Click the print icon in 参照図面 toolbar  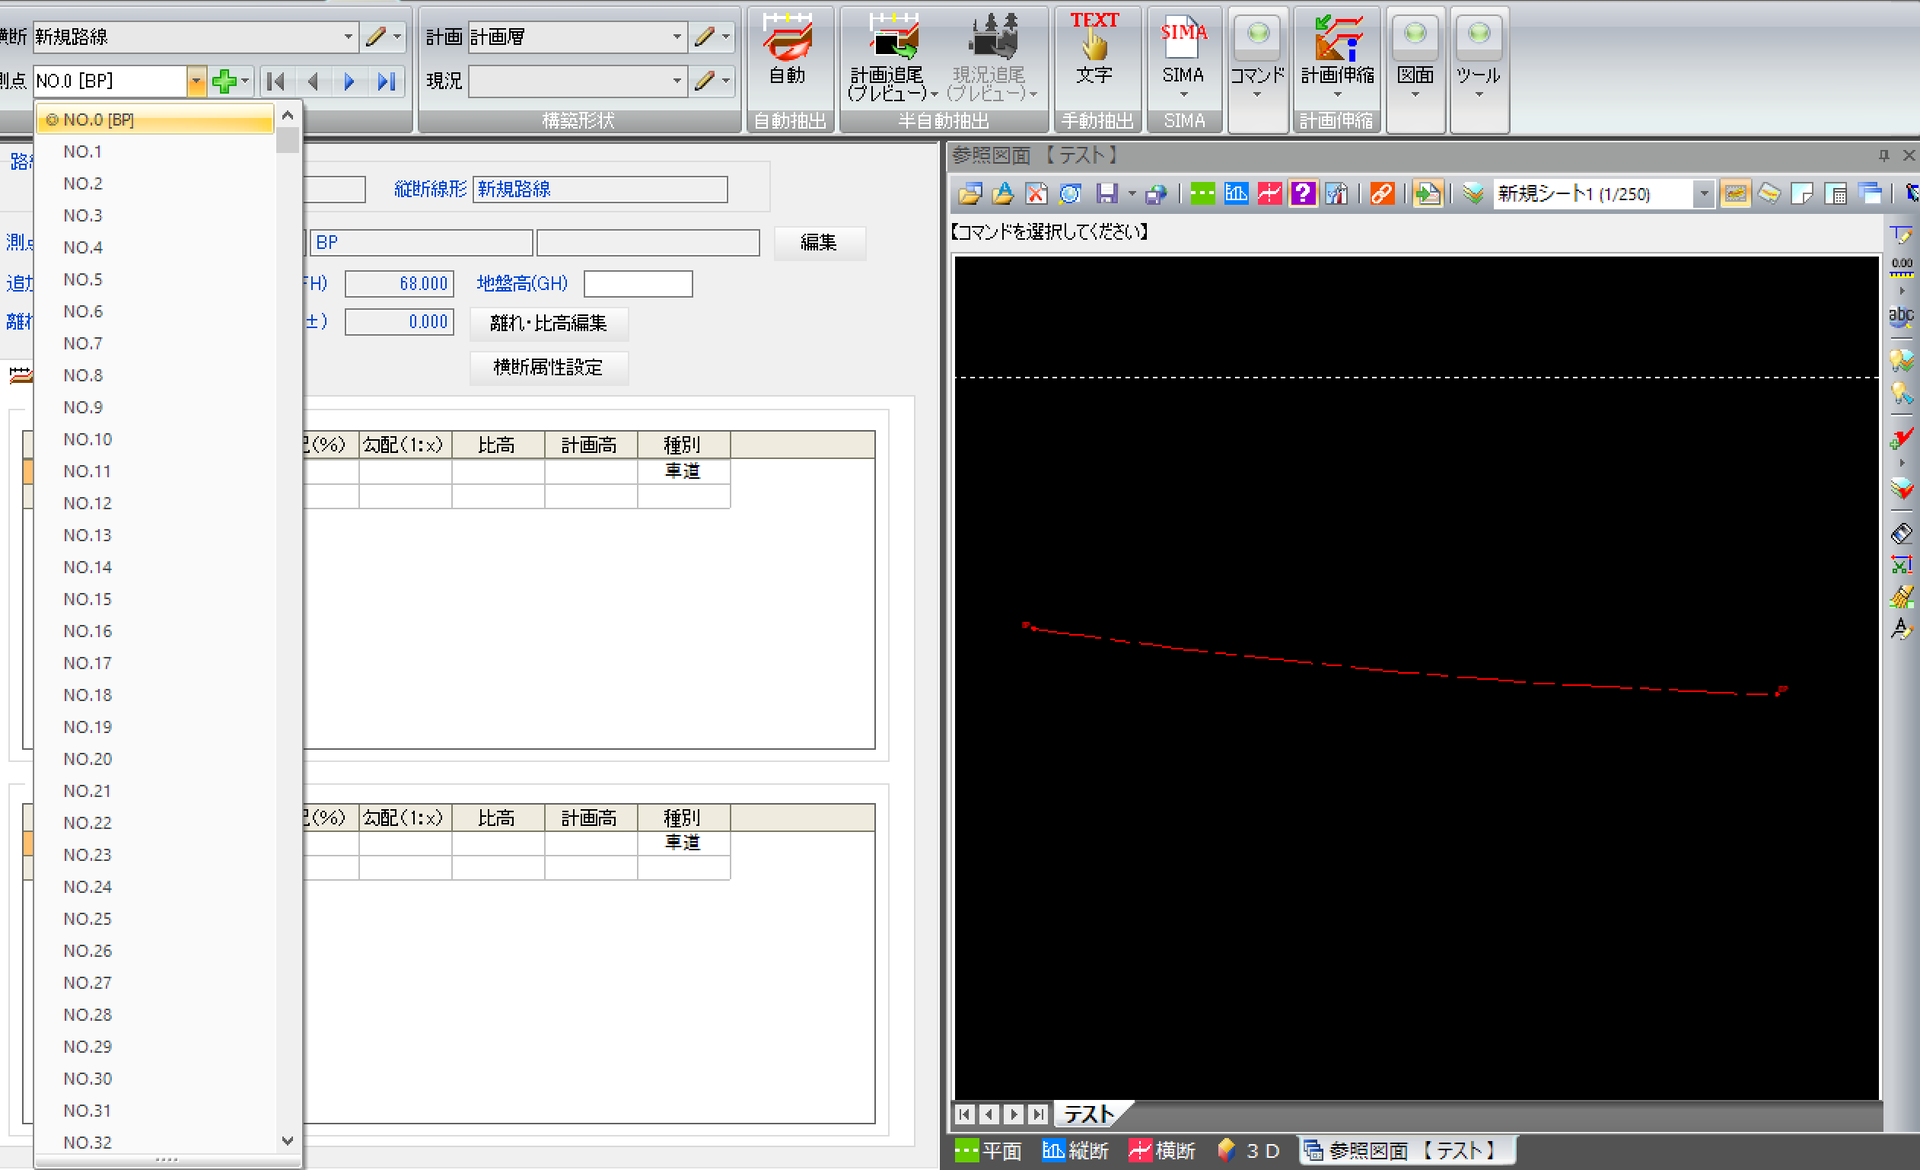click(x=1156, y=194)
